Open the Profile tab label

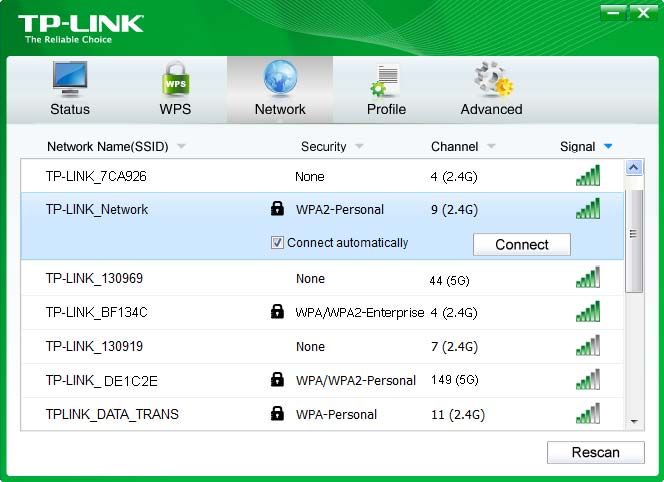pyautogui.click(x=386, y=109)
